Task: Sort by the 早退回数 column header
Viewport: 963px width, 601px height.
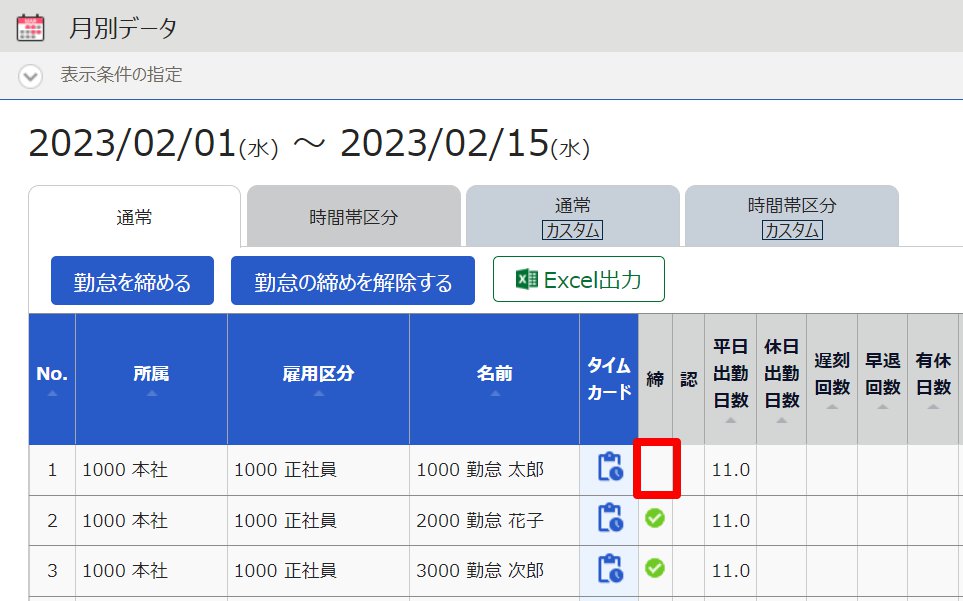Action: click(x=883, y=379)
